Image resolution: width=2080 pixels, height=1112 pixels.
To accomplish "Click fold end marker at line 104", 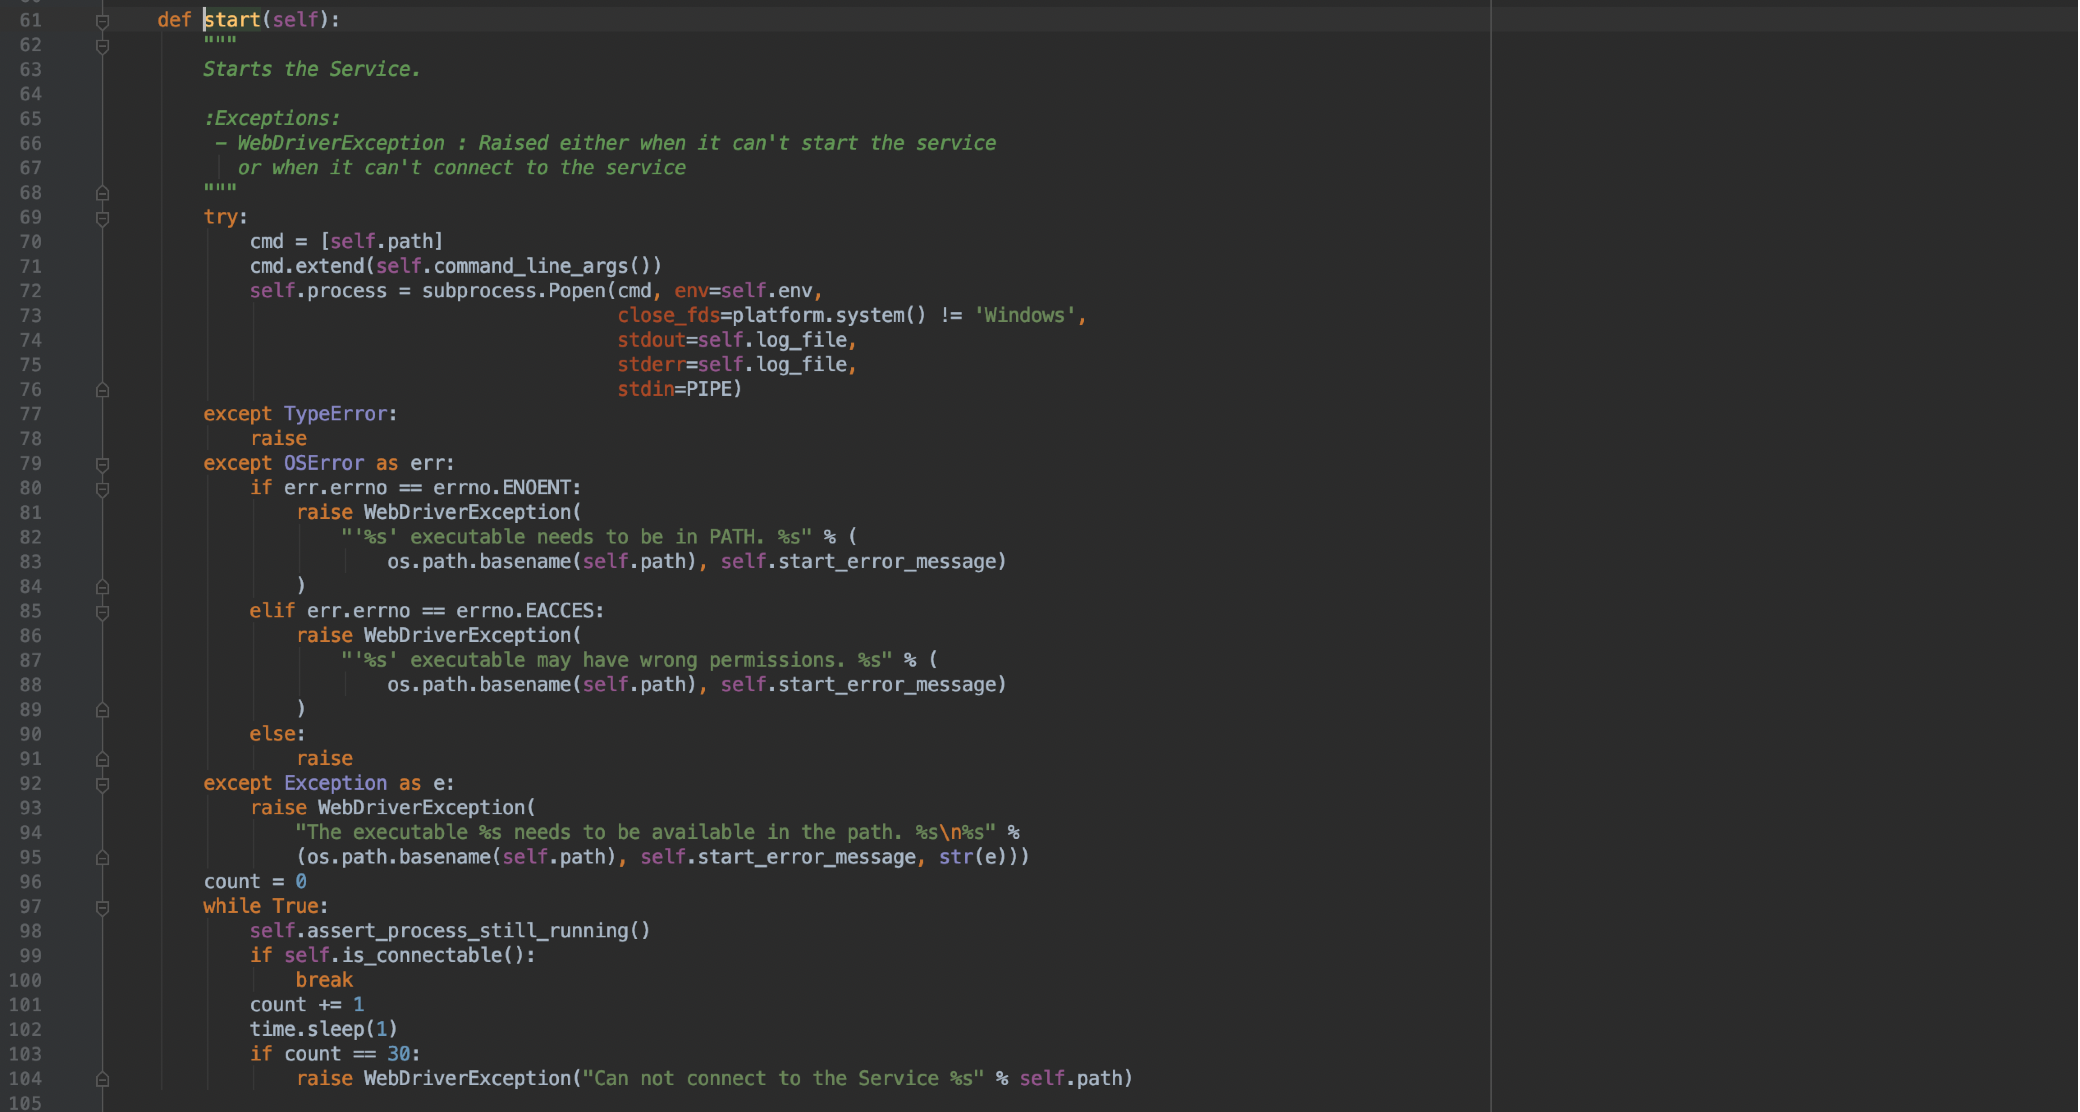I will click(x=102, y=1078).
